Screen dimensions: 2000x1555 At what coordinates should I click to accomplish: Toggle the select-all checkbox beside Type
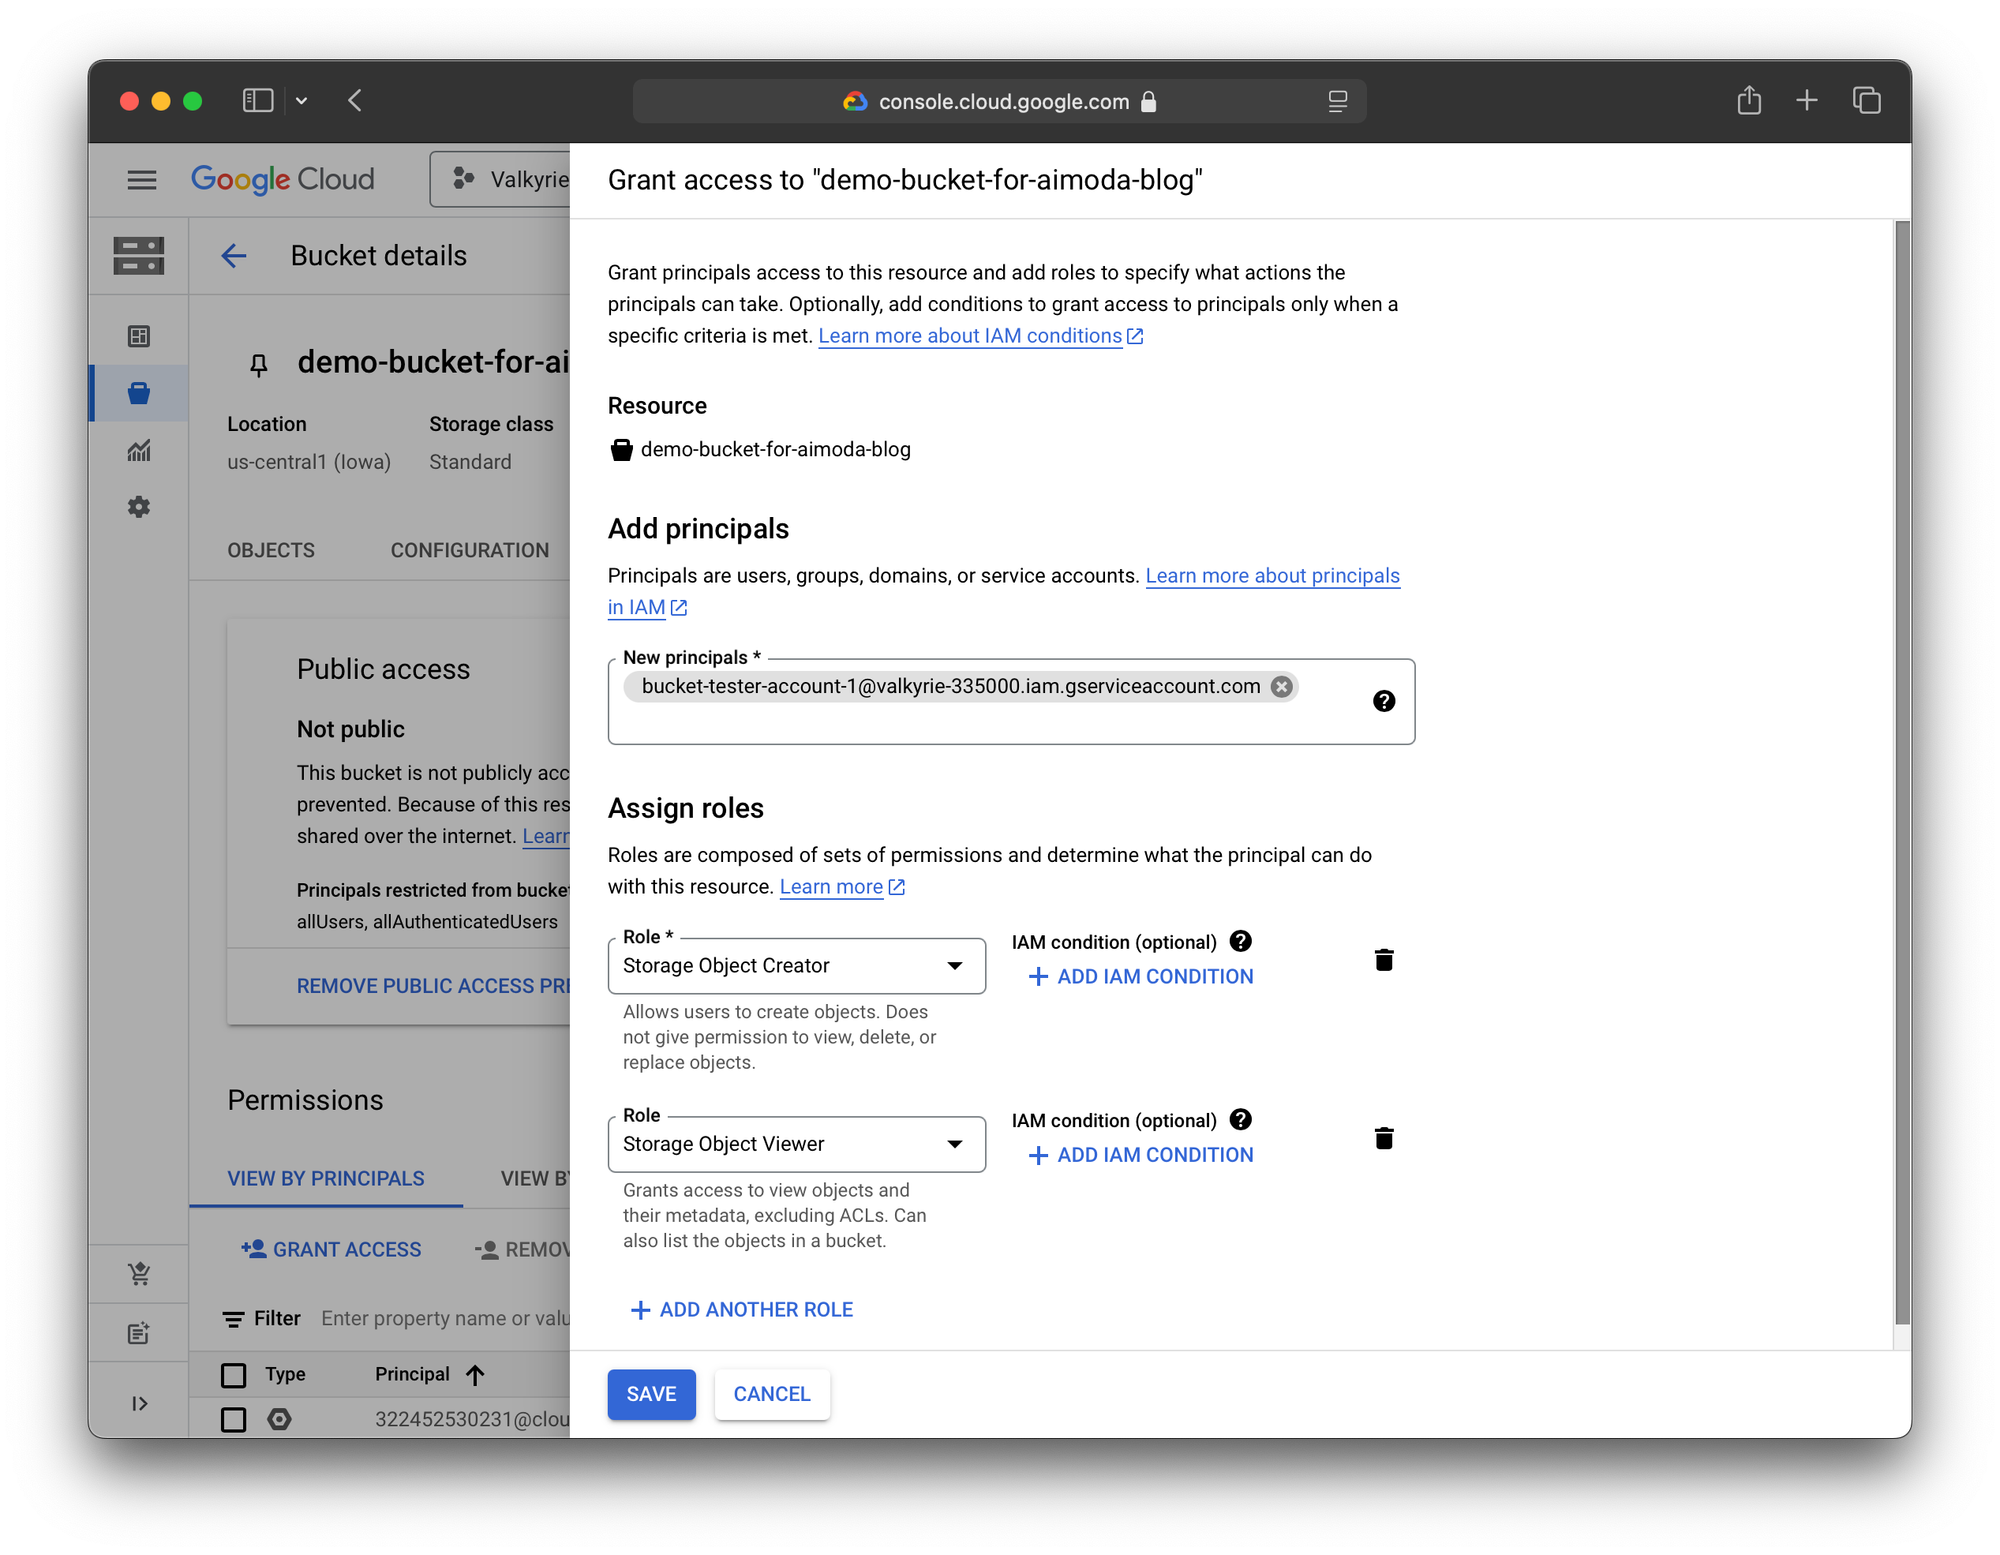234,1375
